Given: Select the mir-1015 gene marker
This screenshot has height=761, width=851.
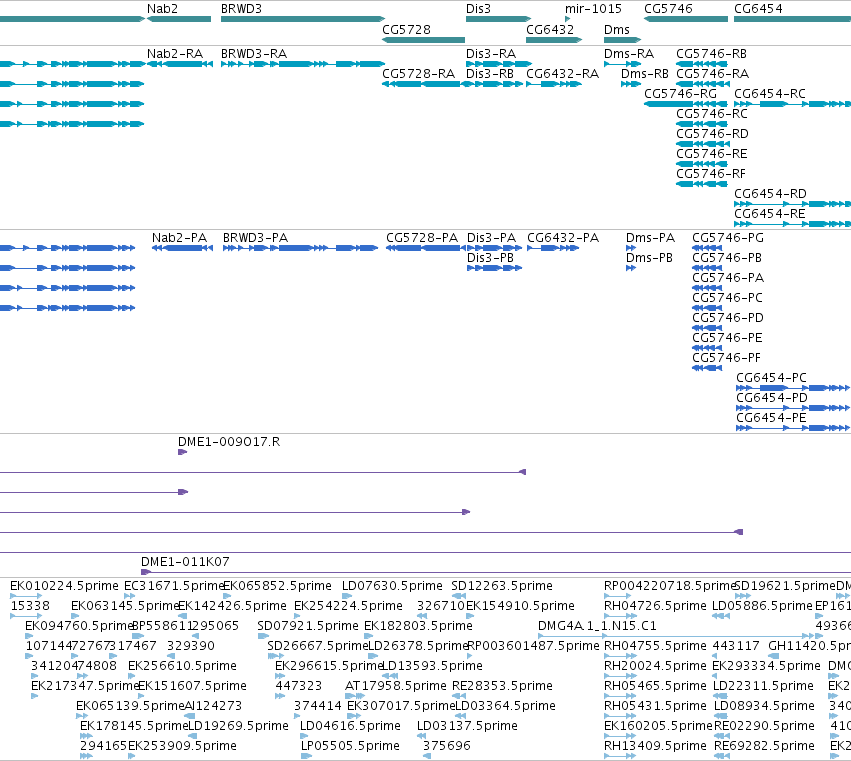Looking at the screenshot, I should [x=568, y=19].
